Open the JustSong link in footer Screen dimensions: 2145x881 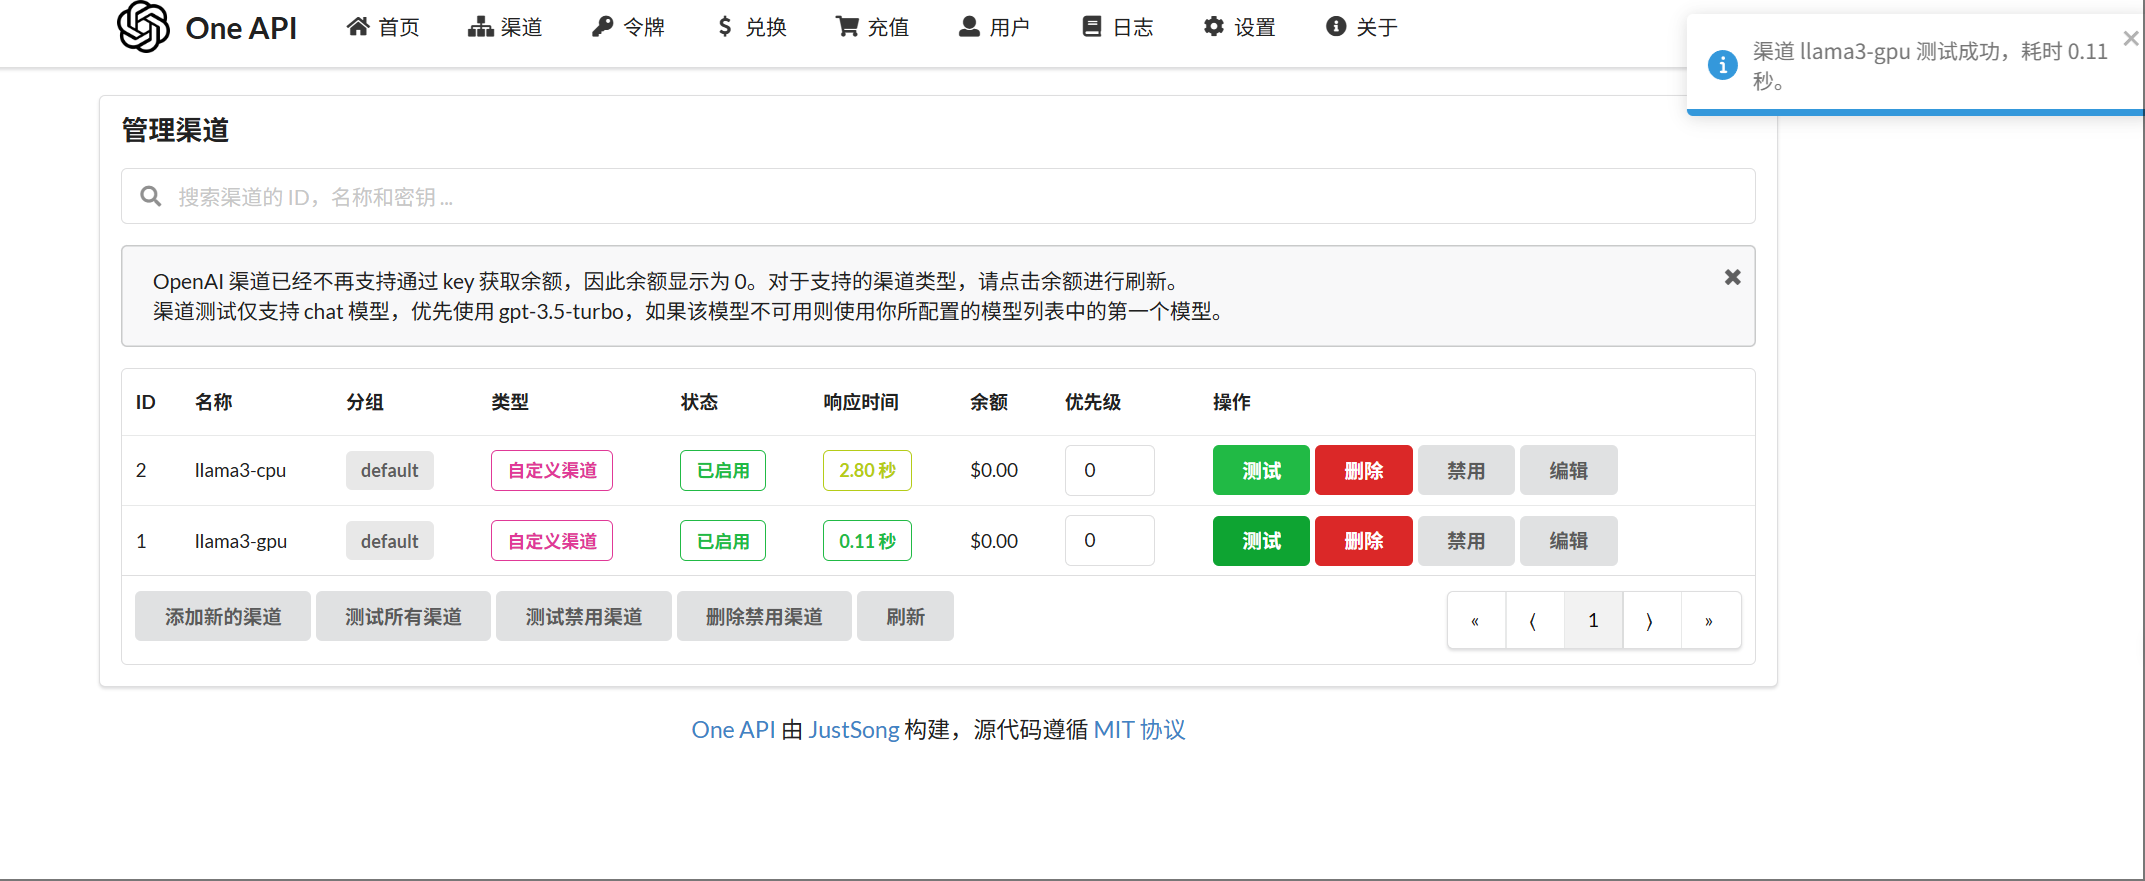tap(853, 730)
